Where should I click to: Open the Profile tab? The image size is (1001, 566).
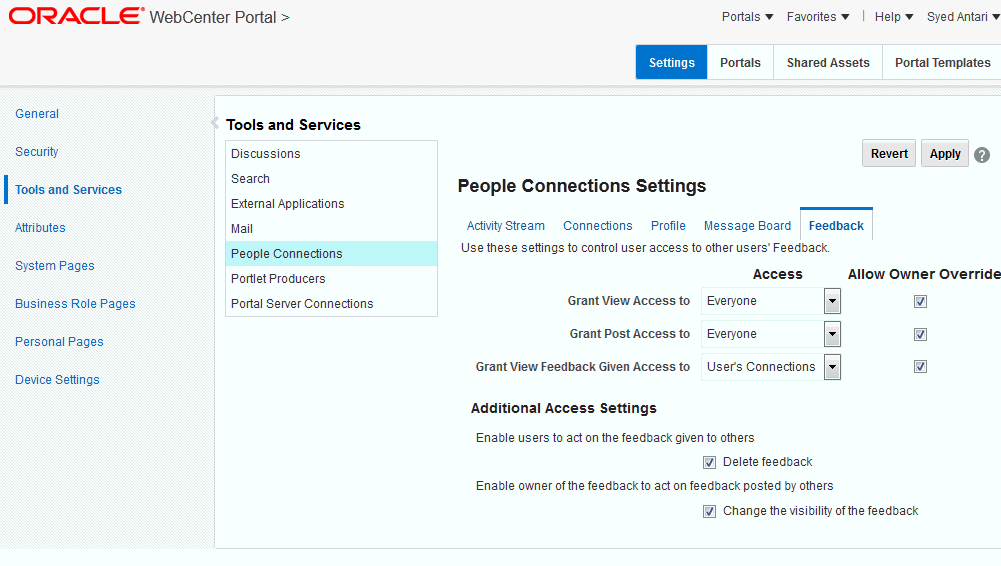[668, 226]
